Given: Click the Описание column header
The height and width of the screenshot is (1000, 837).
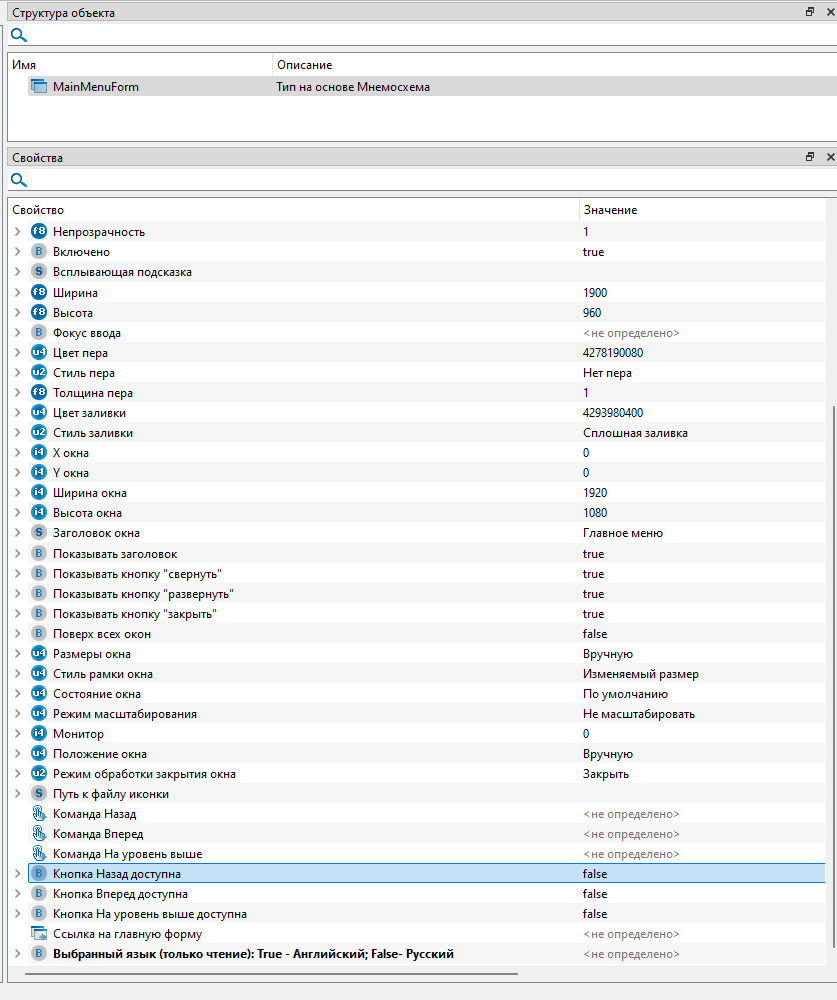Looking at the screenshot, I should (304, 65).
